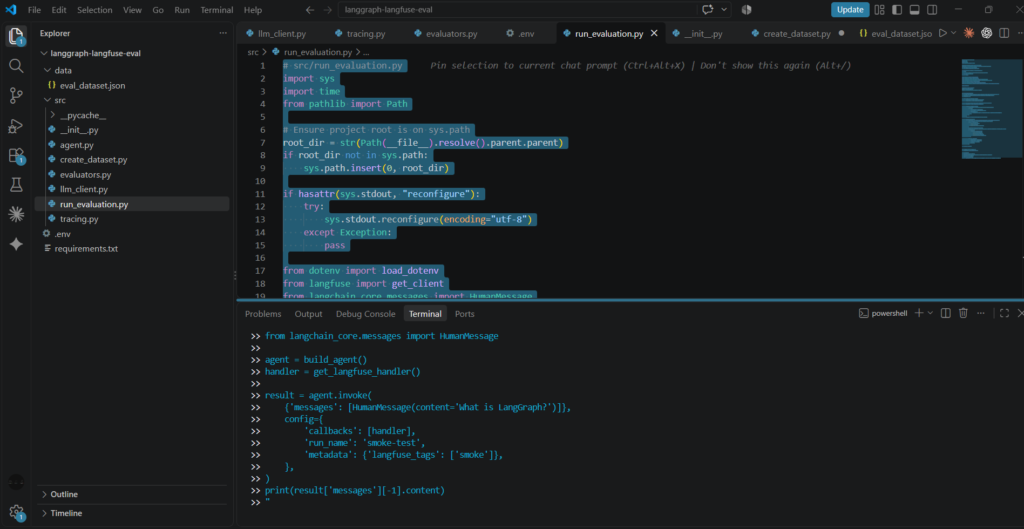The image size is (1024, 529).
Task: Go forward with the navigation arrow
Action: coord(327,10)
